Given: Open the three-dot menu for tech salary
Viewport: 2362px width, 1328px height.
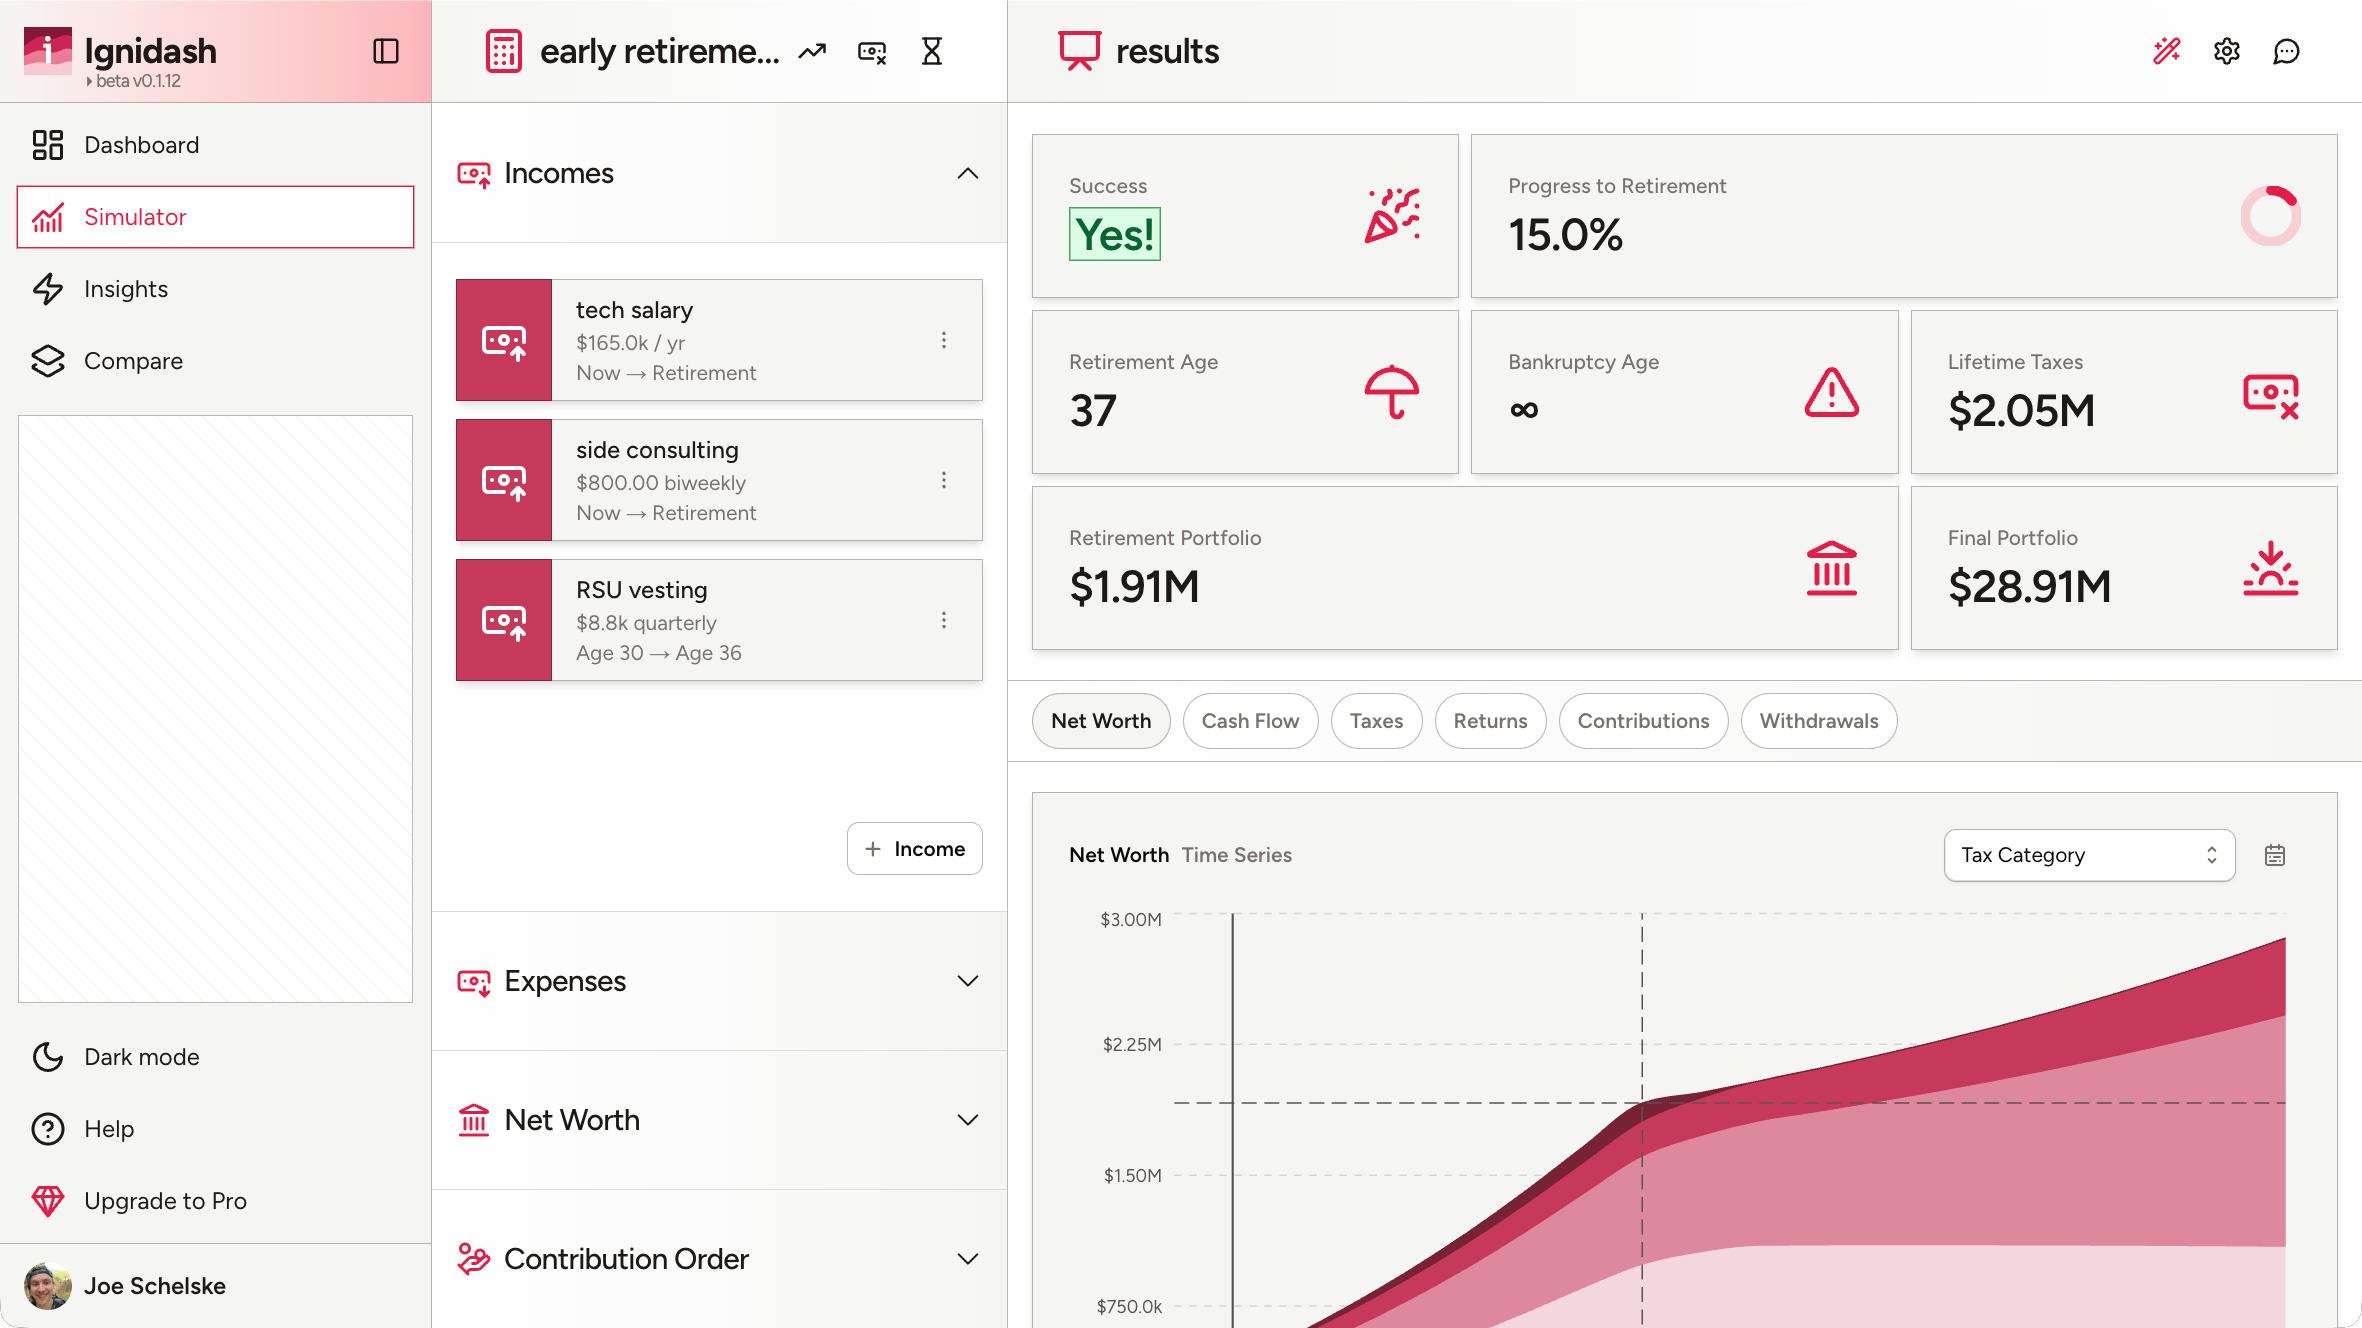Looking at the screenshot, I should tap(943, 340).
